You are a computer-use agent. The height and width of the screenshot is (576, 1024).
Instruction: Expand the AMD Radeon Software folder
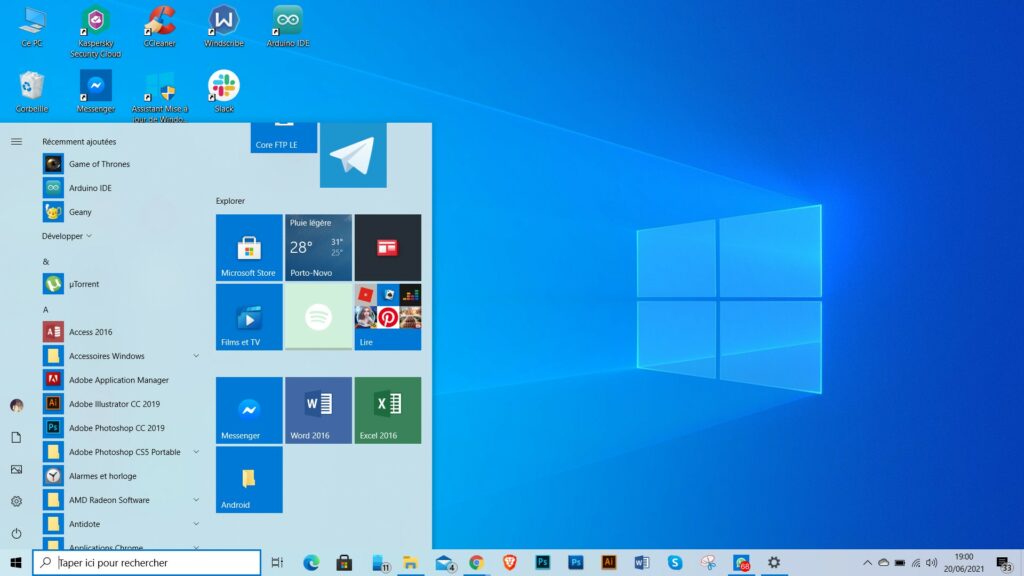tap(121, 500)
